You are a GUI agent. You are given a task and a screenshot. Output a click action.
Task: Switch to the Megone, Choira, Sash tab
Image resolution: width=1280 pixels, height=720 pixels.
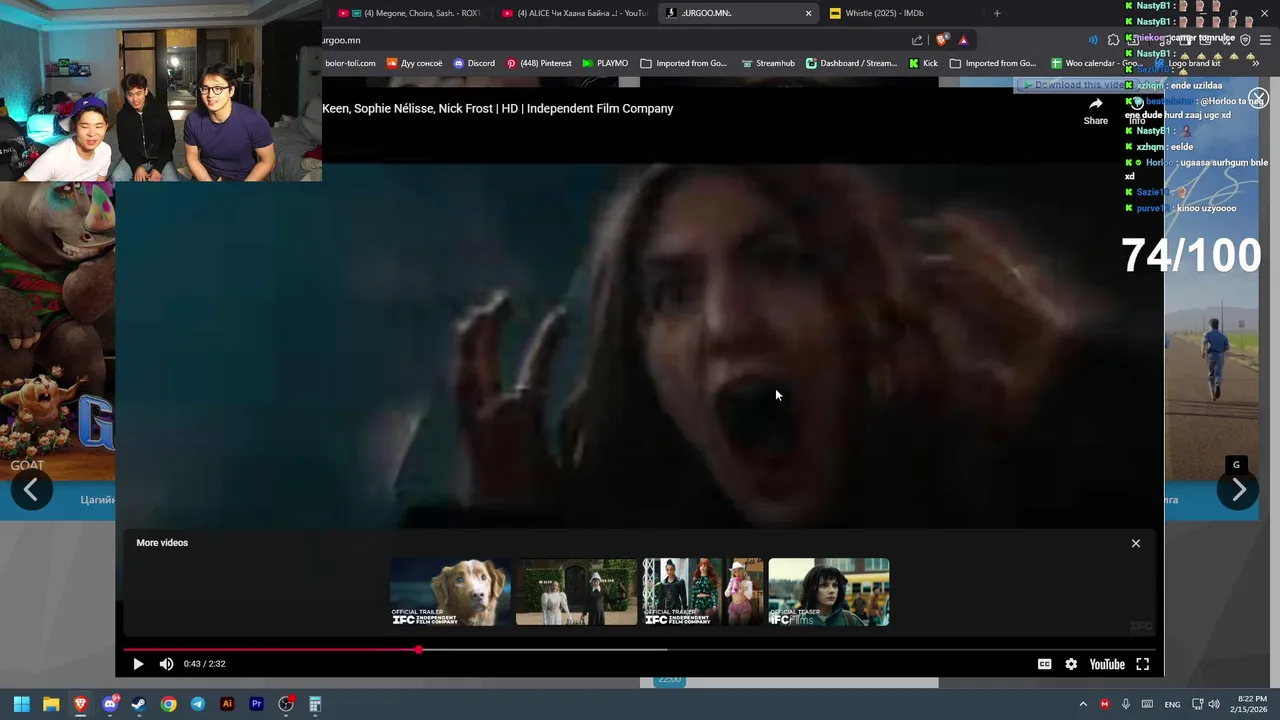(410, 13)
